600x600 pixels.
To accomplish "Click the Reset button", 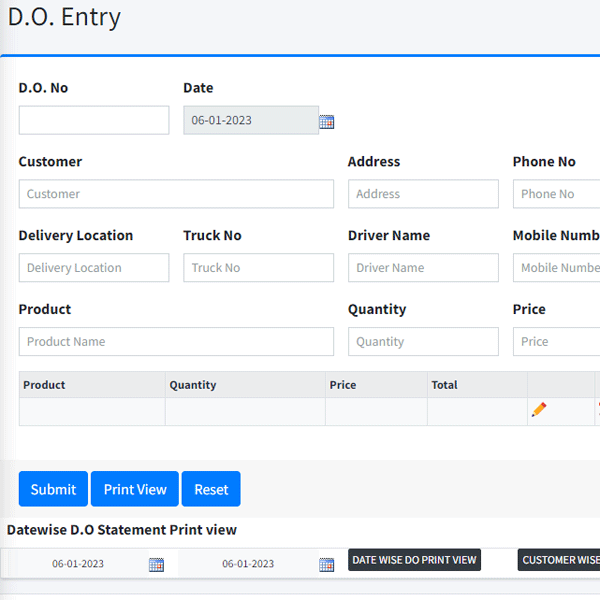I will (x=211, y=489).
